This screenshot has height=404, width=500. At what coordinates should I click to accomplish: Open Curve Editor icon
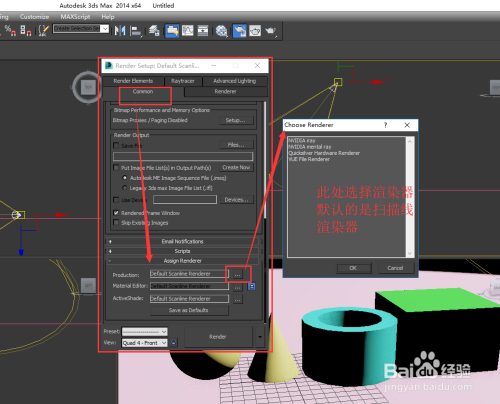click(187, 31)
